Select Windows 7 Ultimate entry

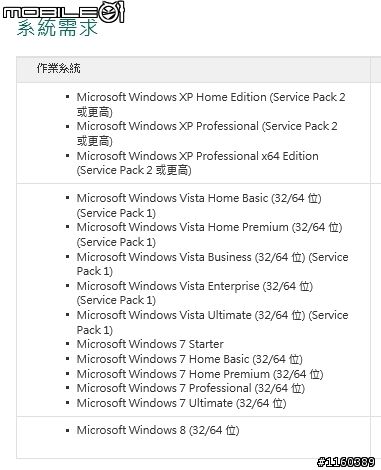(181, 403)
